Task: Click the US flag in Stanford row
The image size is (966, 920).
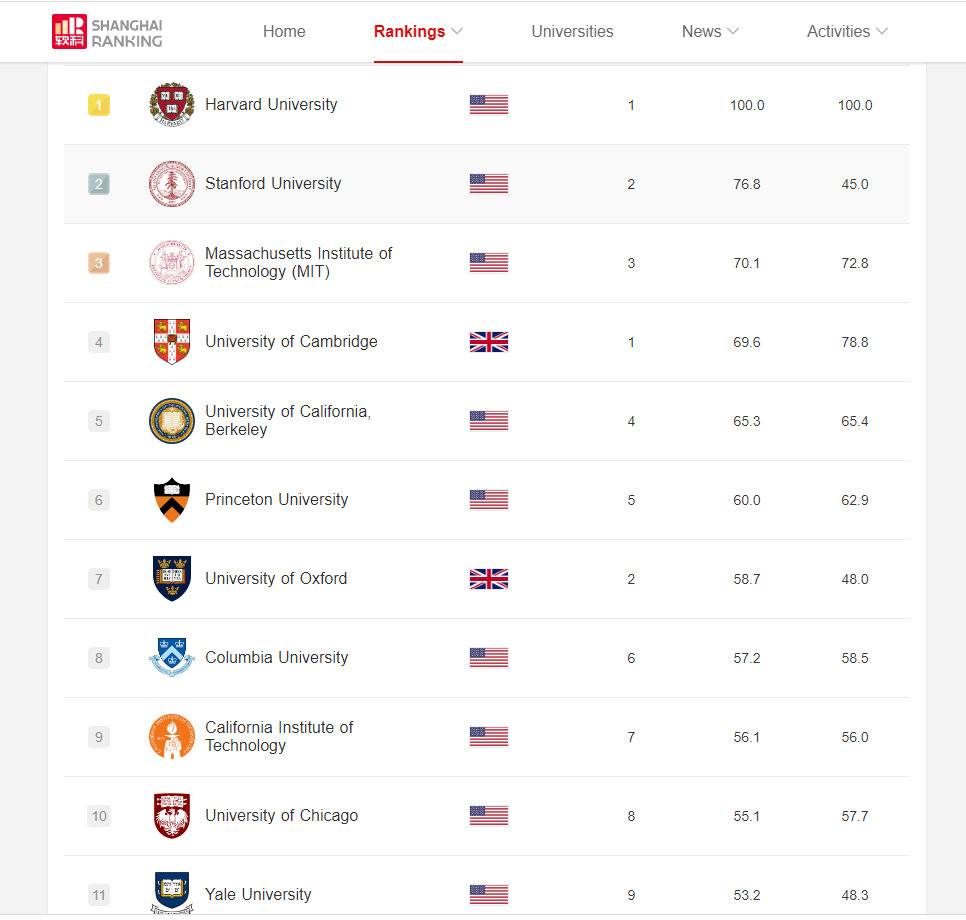Action: pos(489,184)
